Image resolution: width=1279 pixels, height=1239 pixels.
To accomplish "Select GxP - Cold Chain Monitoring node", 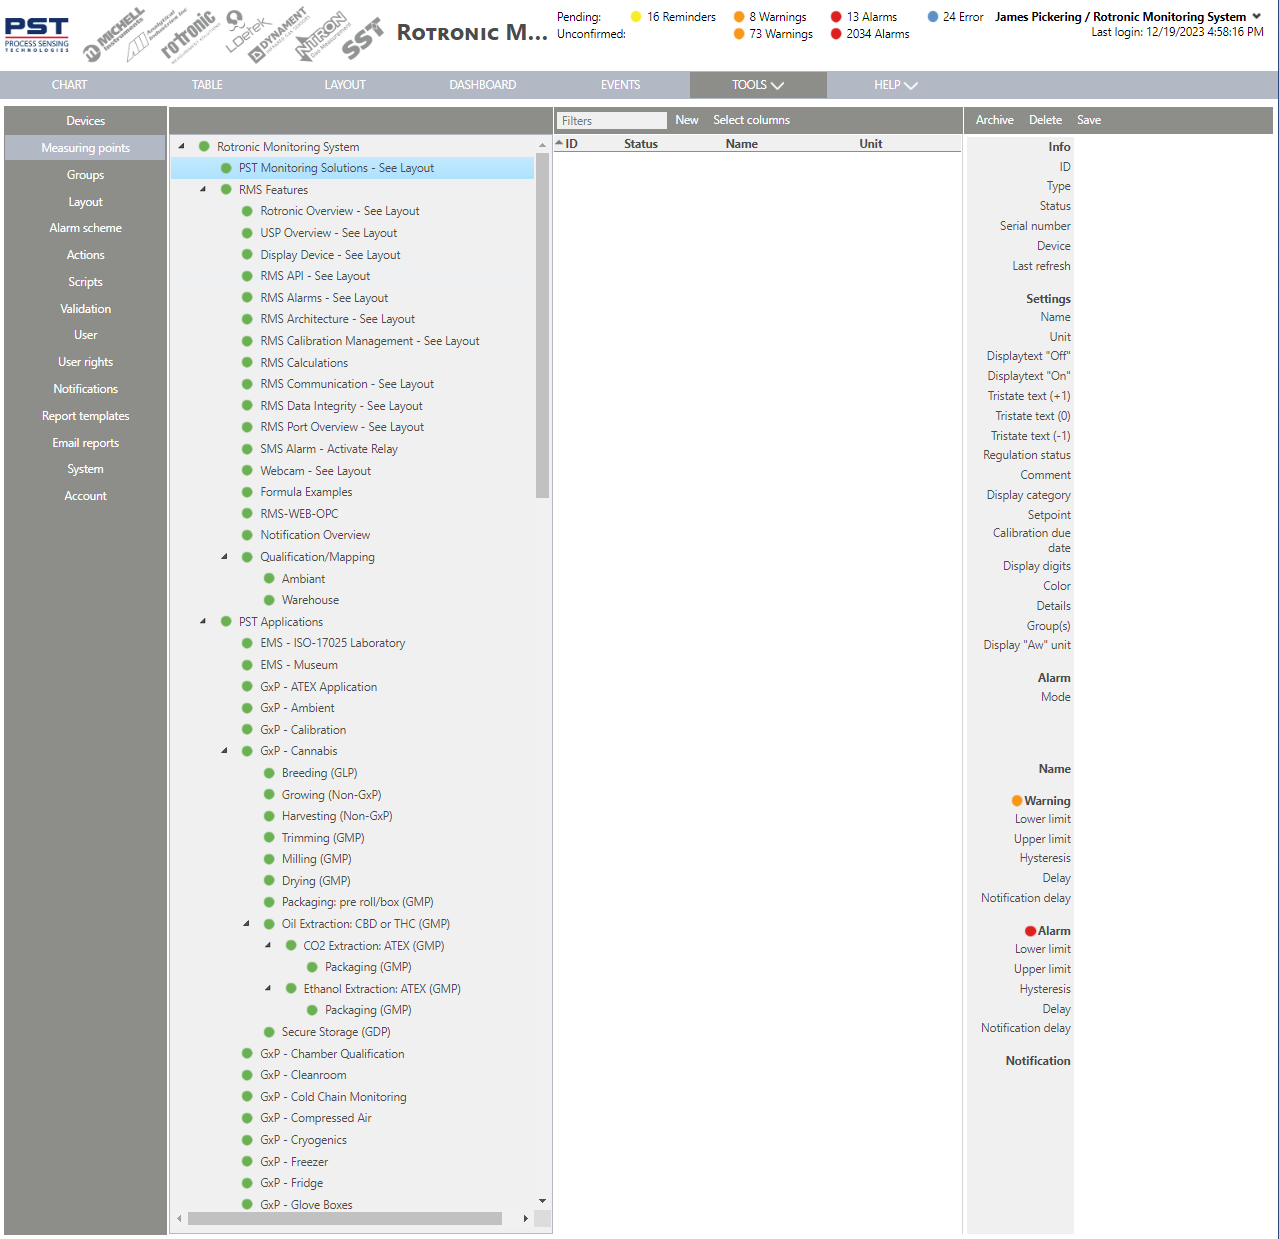I will pyautogui.click(x=333, y=1097).
